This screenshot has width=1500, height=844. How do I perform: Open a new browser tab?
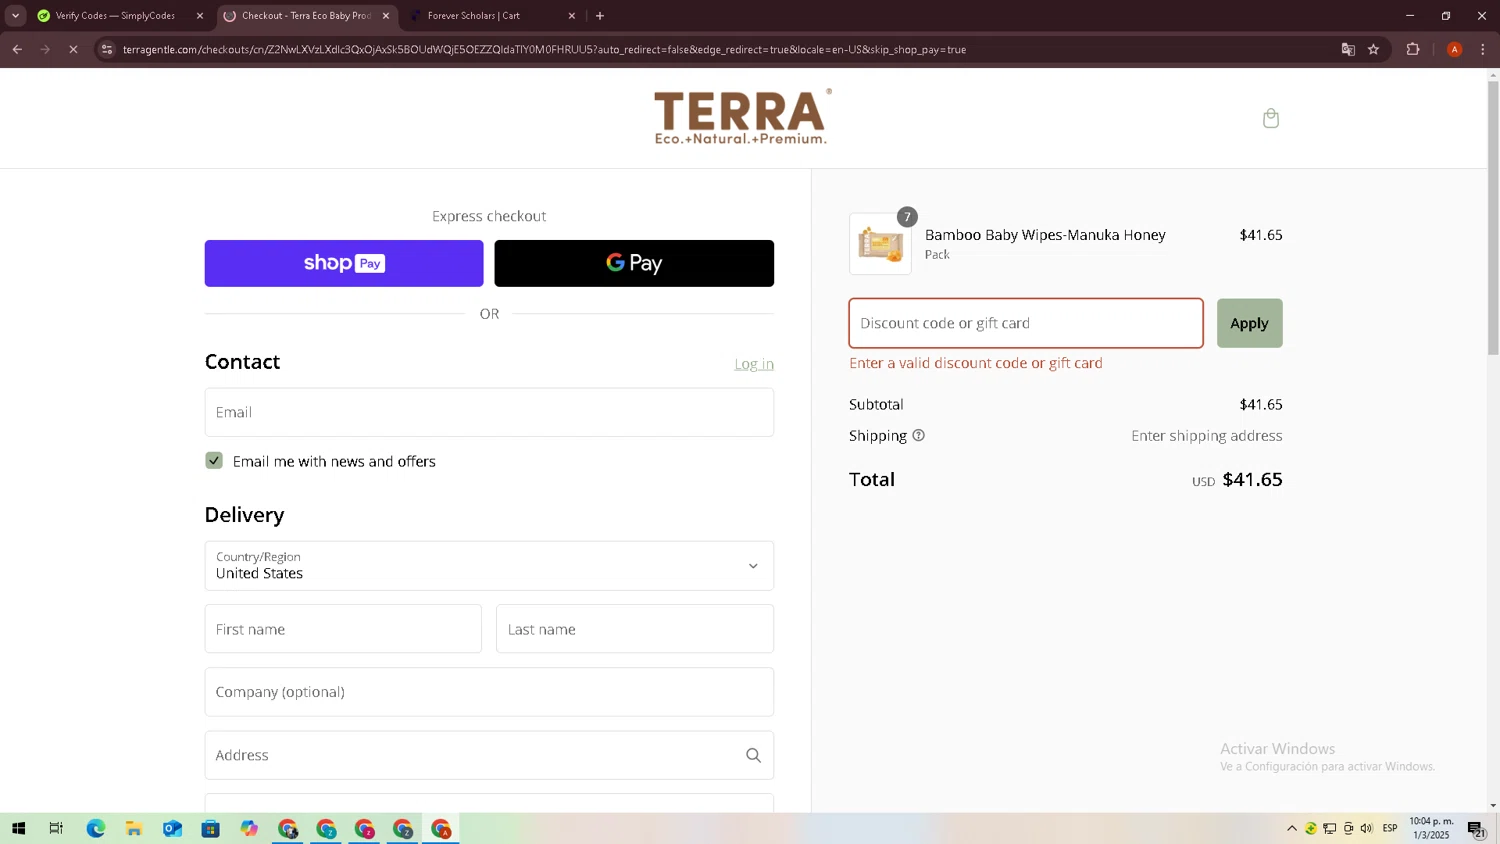pos(600,16)
